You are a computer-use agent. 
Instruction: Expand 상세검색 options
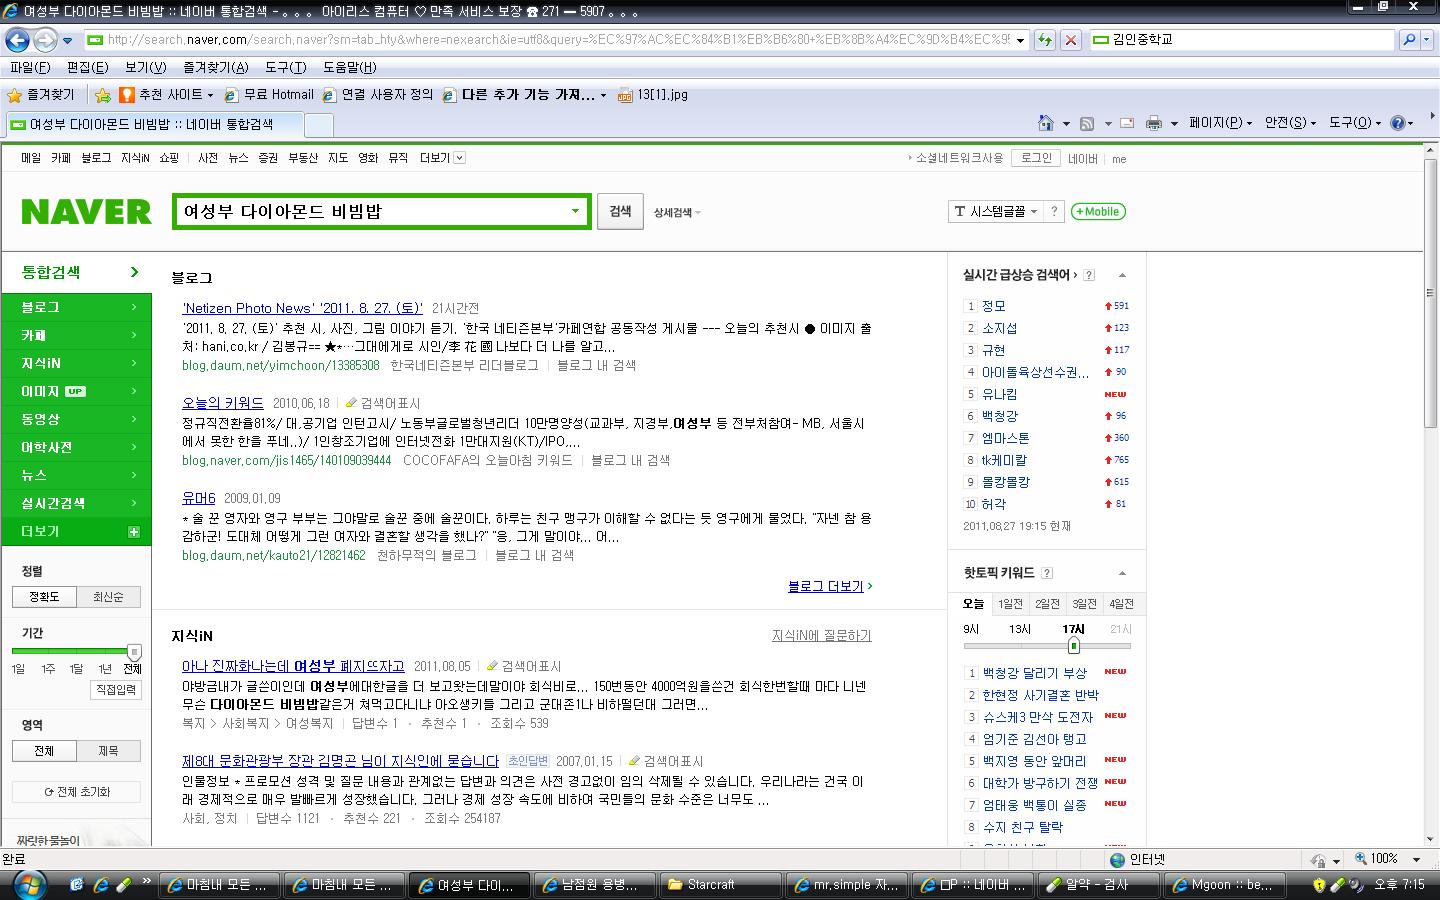677,212
